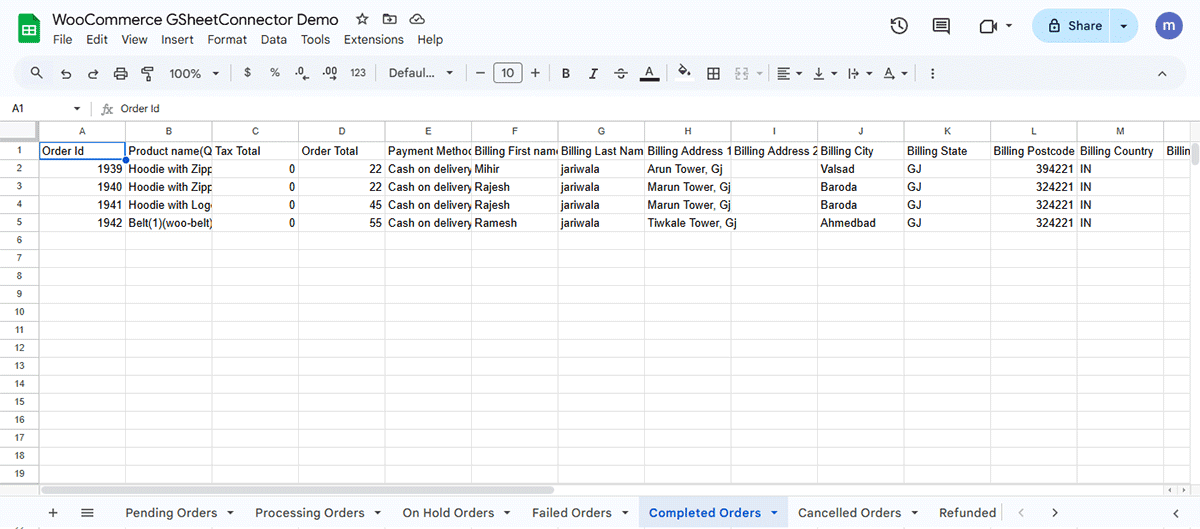Open the View menu
This screenshot has height=529, width=1200.
[134, 40]
